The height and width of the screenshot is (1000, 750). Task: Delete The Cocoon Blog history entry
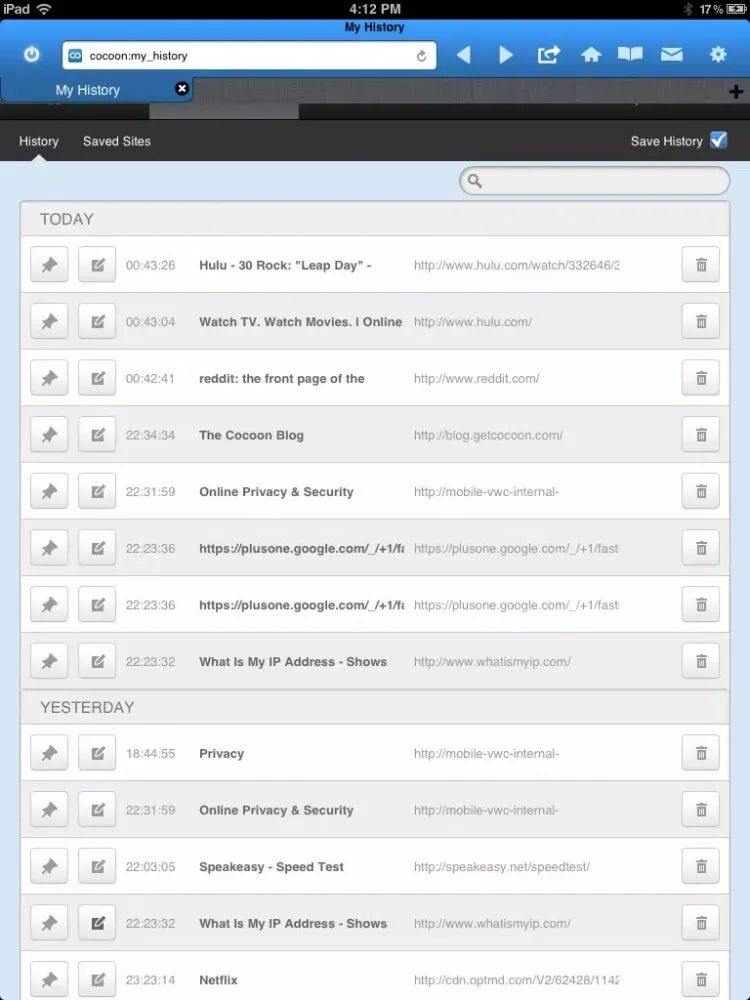pos(700,435)
